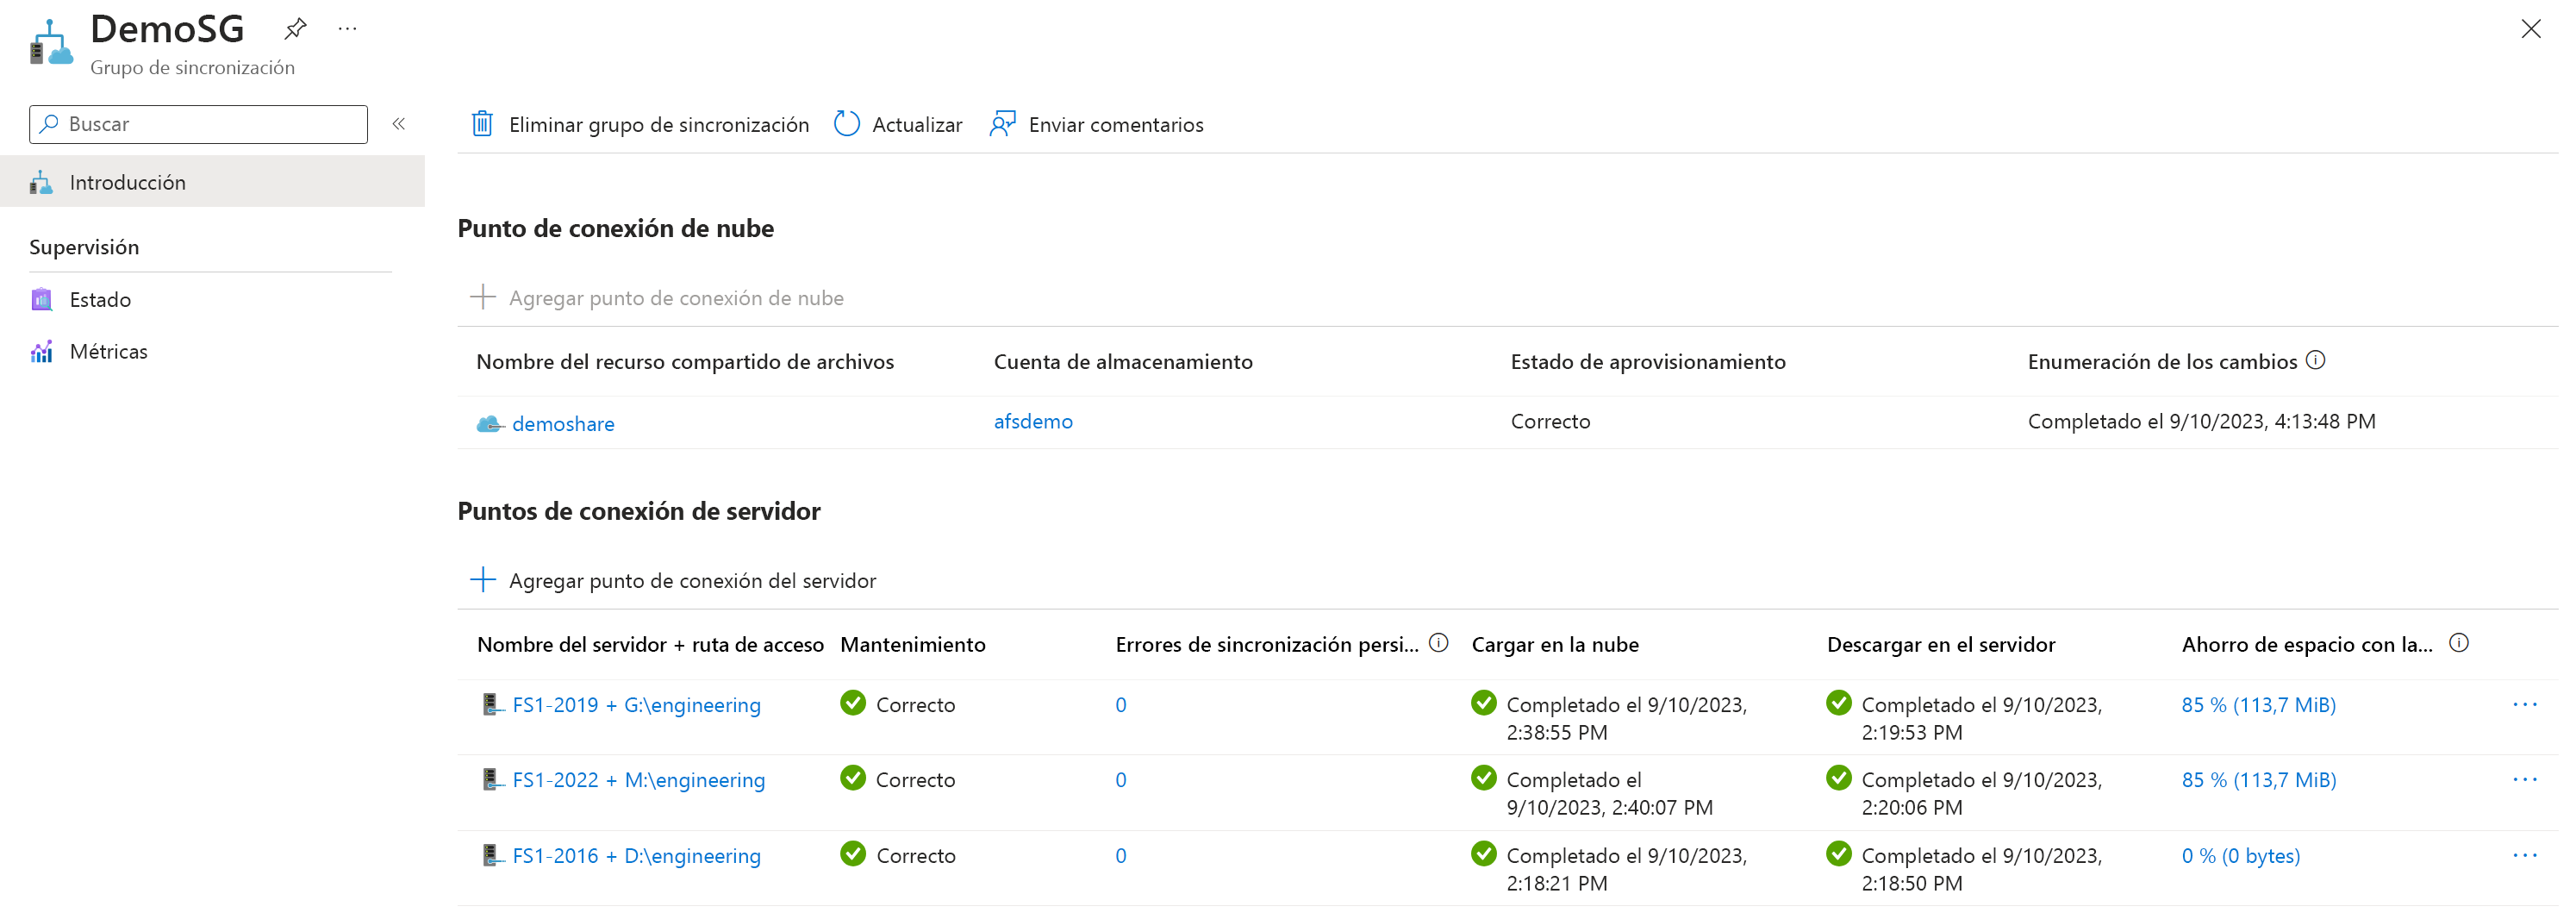
Task: Click 0 sync errors for FS1-2019
Action: click(x=1121, y=704)
